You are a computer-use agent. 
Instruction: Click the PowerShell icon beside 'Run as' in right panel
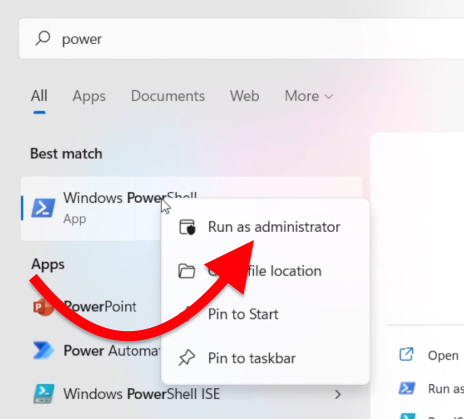pos(407,388)
